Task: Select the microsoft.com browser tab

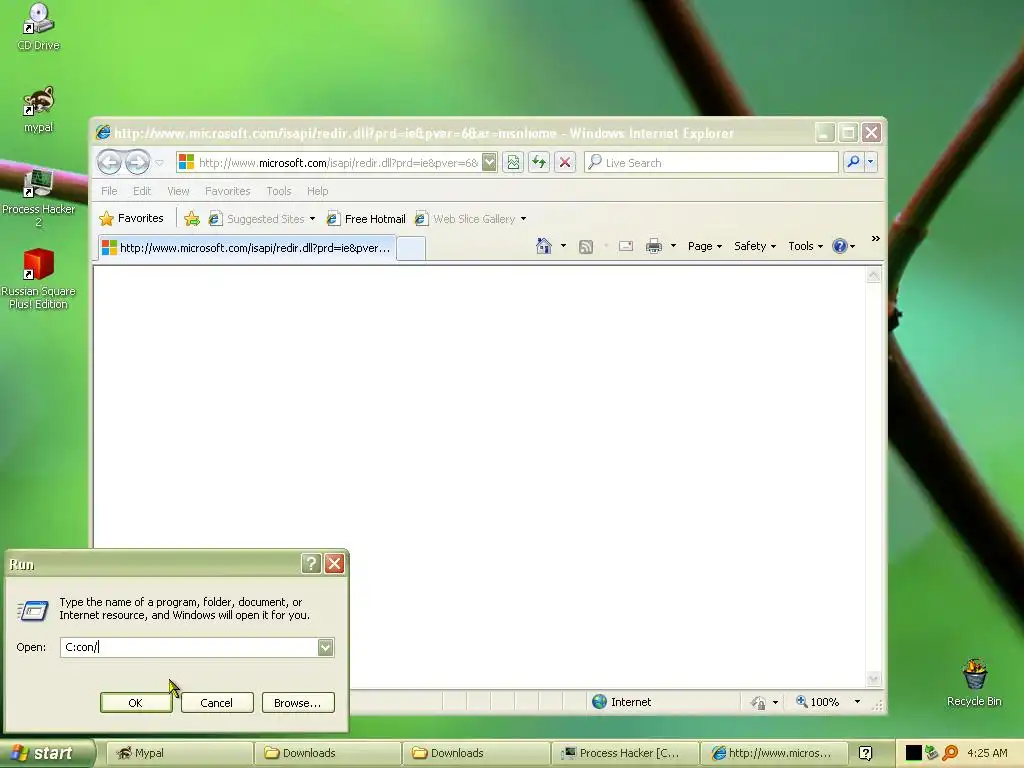Action: coord(247,248)
